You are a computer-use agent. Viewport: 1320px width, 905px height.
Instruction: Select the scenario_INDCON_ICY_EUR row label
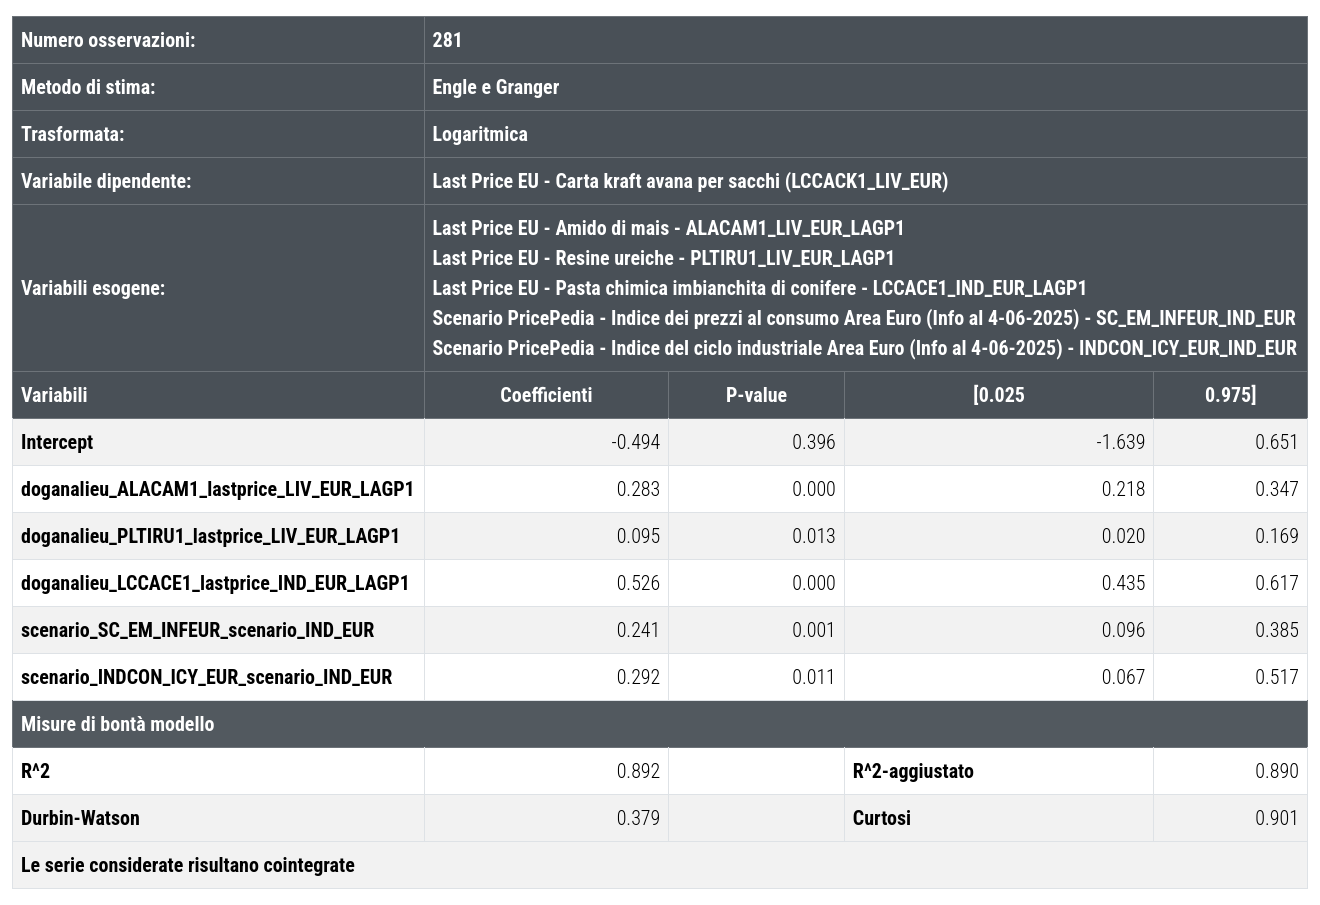coord(207,677)
